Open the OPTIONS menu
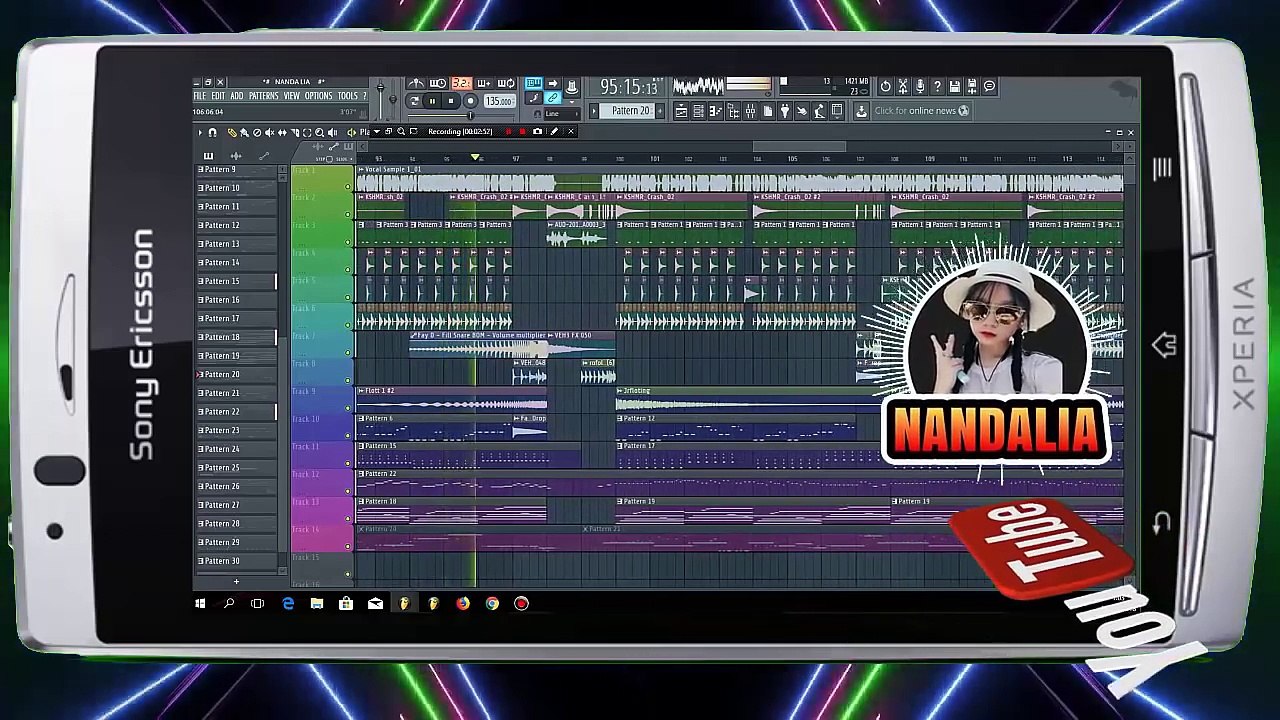The height and width of the screenshot is (720, 1280). point(318,96)
